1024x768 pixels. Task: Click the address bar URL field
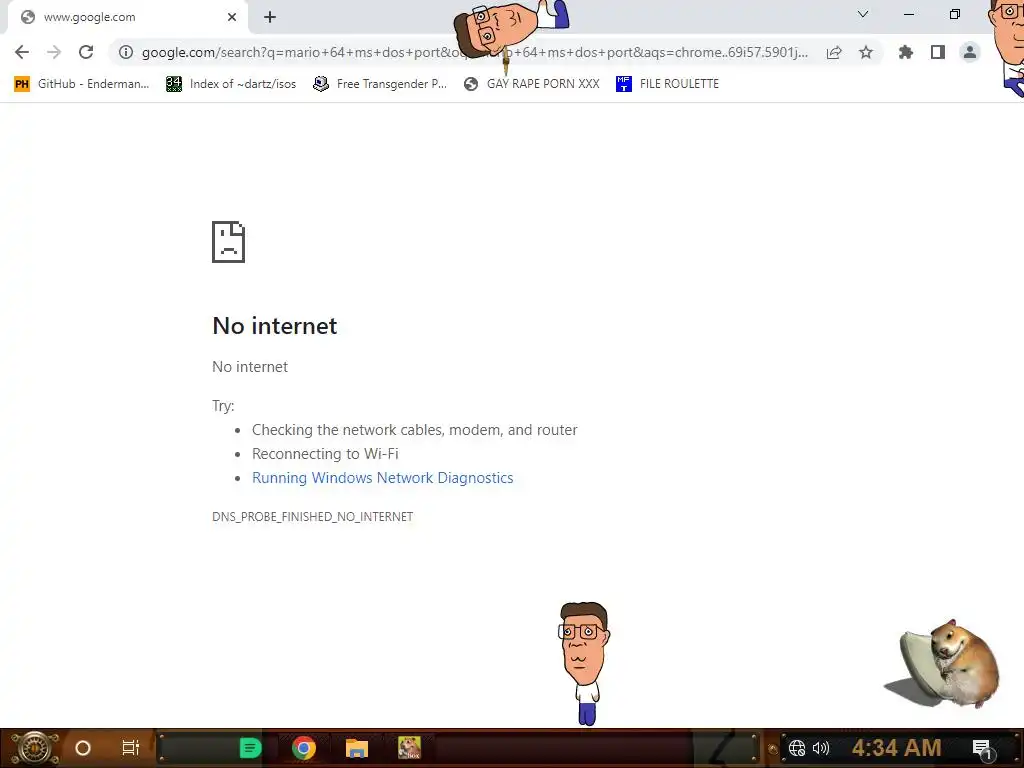click(x=475, y=52)
